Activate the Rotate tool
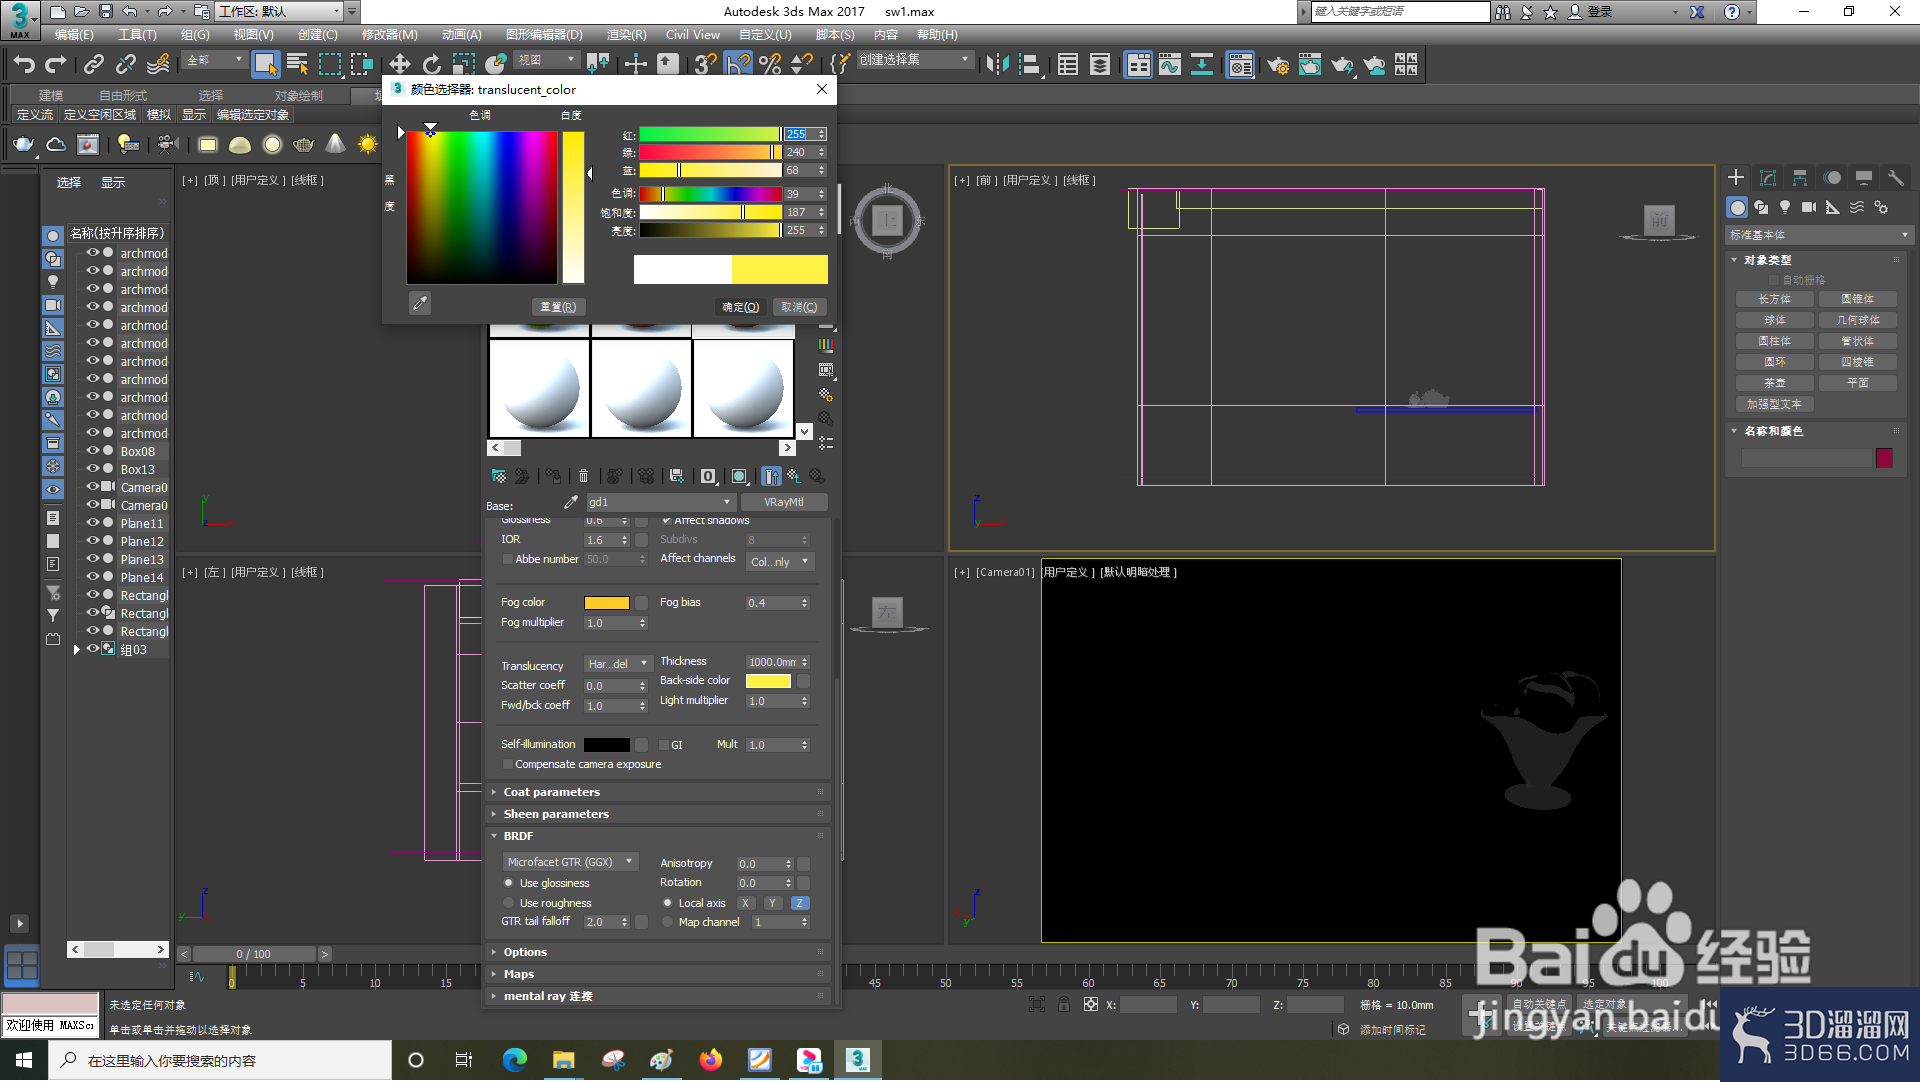 pyautogui.click(x=431, y=64)
